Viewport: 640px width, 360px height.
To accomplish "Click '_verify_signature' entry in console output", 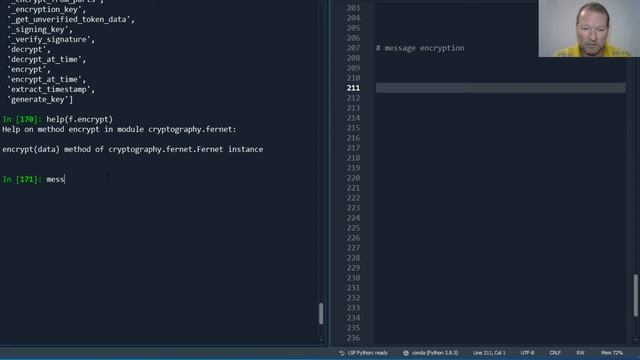I will click(x=51, y=39).
